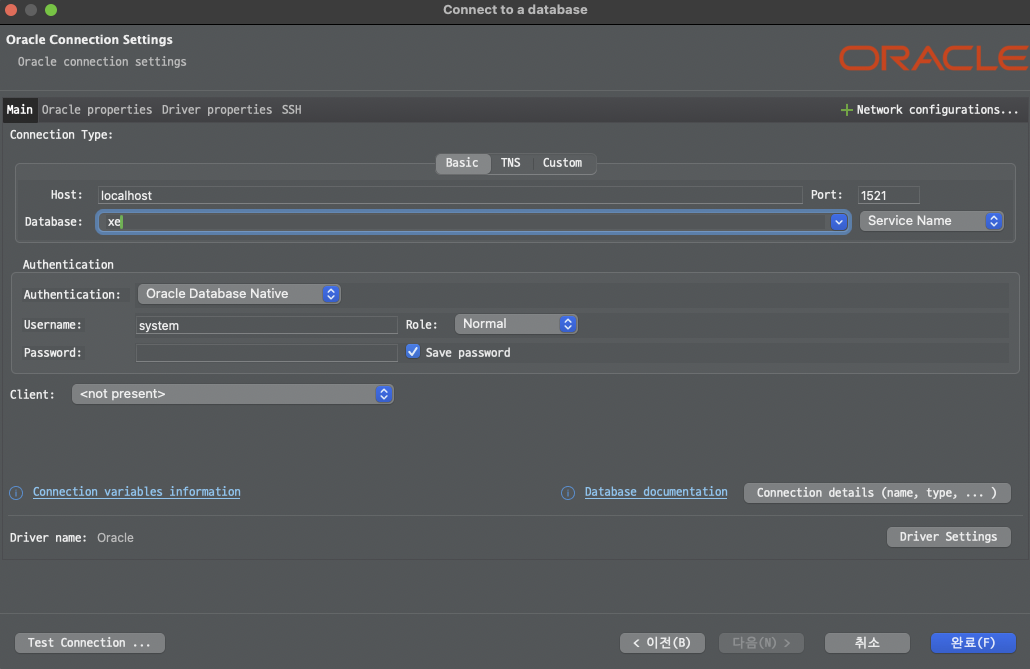
Task: Click the 다음(N) next button
Action: (761, 643)
